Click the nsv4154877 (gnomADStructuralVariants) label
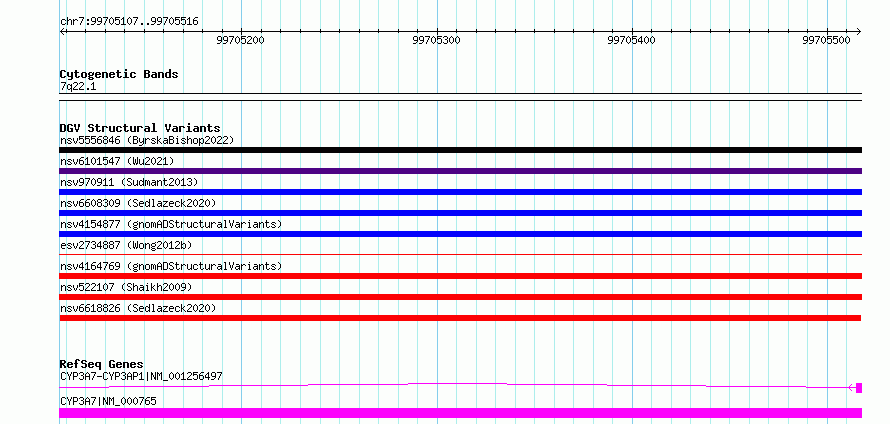Screen dimensions: 890x424 pyautogui.click(x=171, y=224)
